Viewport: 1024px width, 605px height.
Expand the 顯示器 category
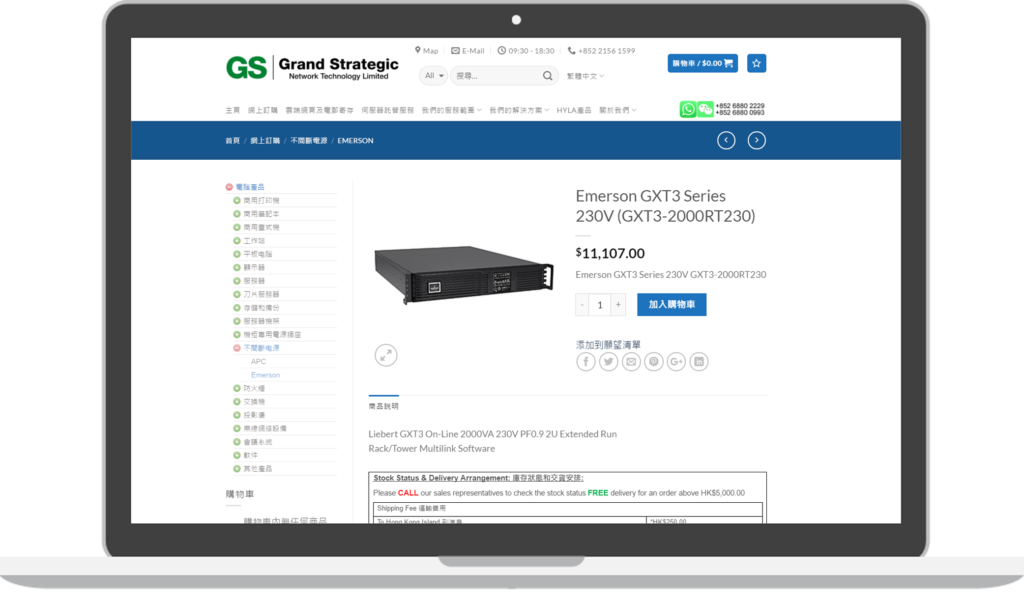237,267
